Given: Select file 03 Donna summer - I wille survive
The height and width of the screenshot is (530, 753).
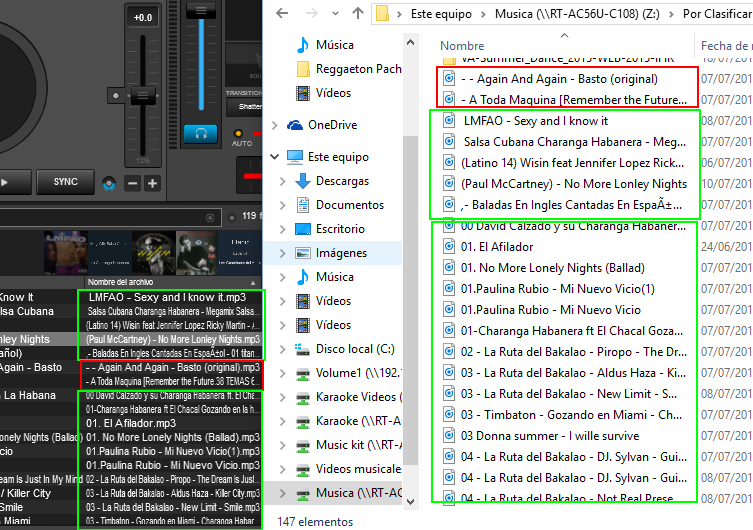Looking at the screenshot, I should pos(550,436).
